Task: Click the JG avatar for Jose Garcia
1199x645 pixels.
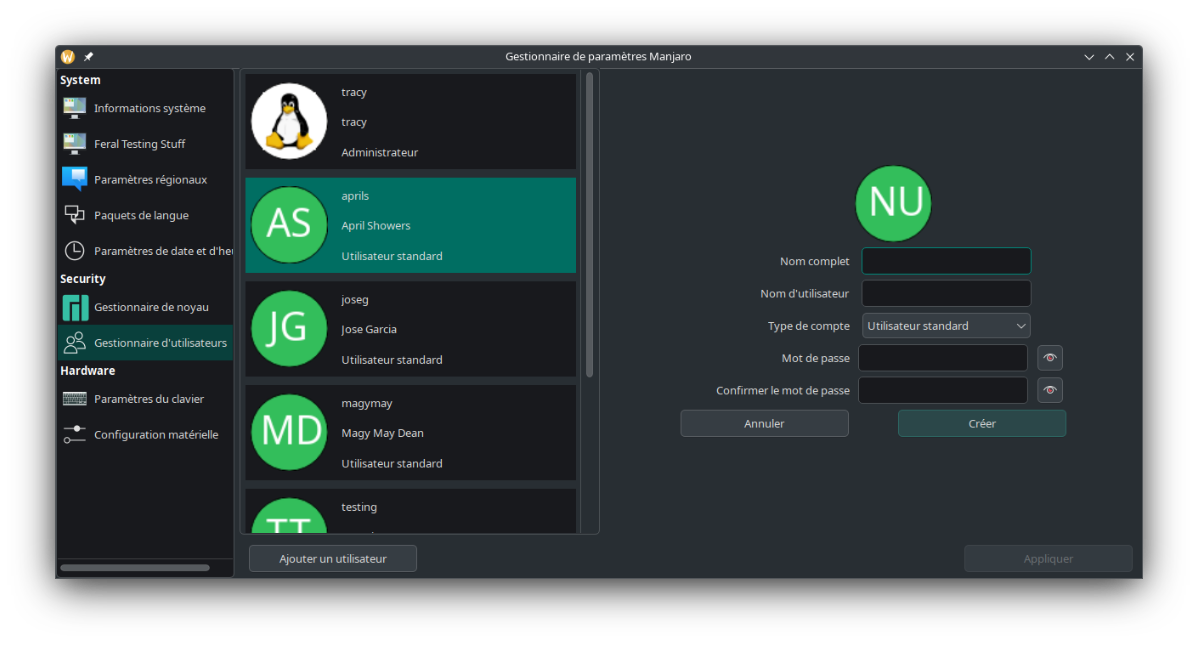Action: (289, 329)
